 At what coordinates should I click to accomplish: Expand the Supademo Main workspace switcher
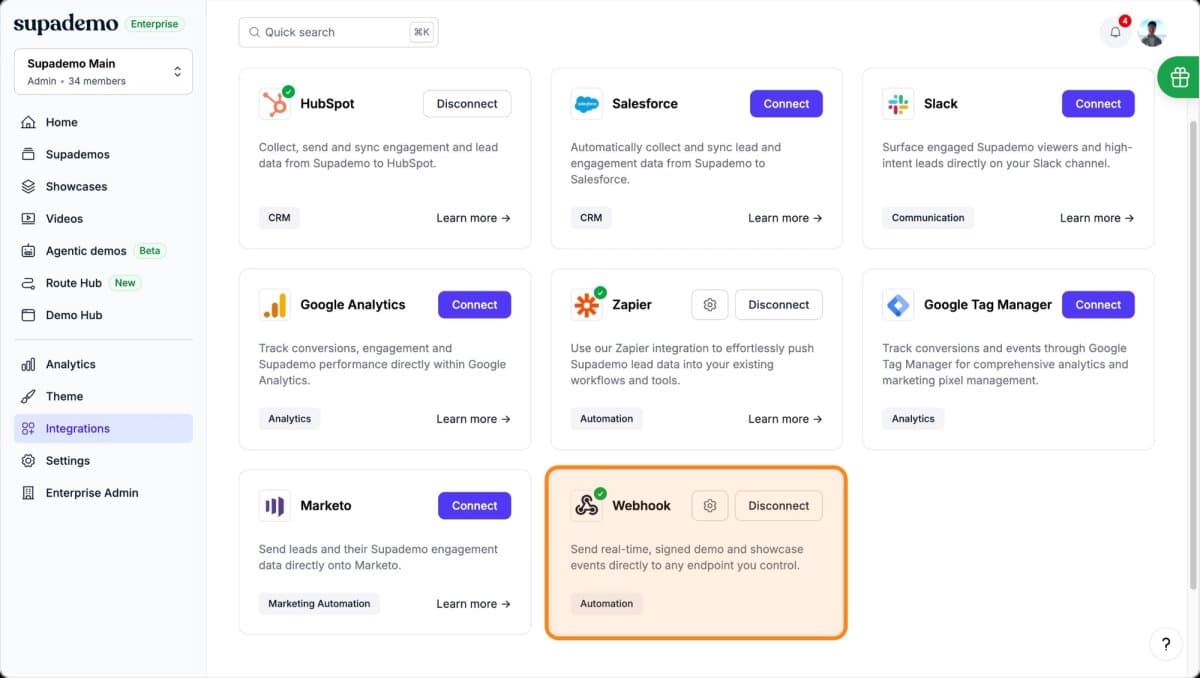[104, 72]
